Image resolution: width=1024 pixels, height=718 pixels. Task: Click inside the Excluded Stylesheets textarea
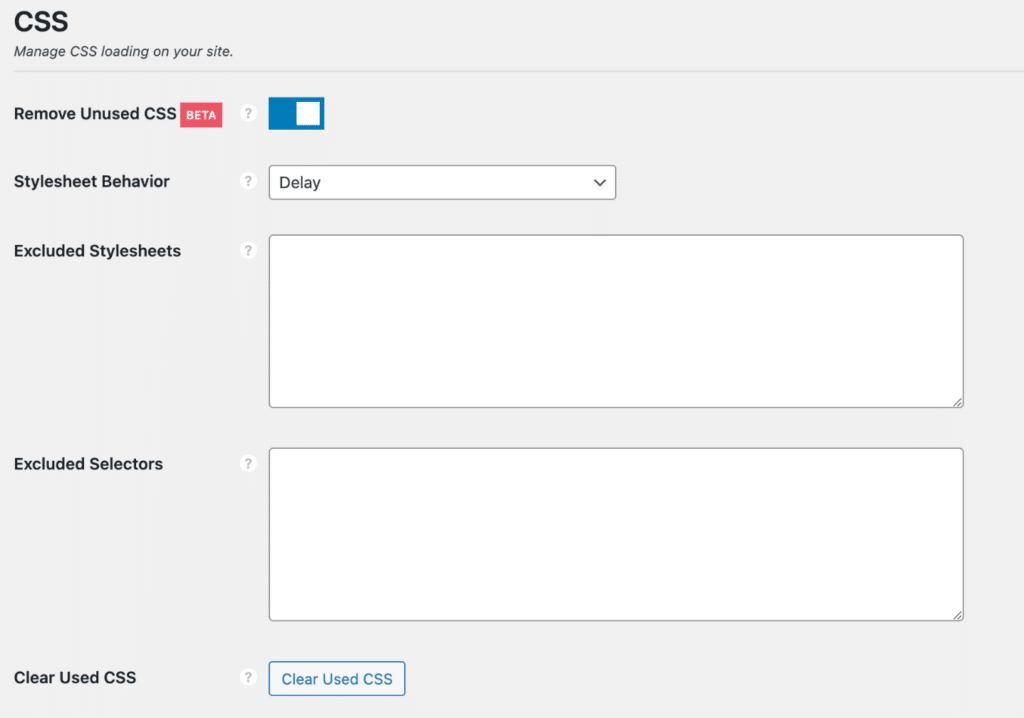point(615,320)
